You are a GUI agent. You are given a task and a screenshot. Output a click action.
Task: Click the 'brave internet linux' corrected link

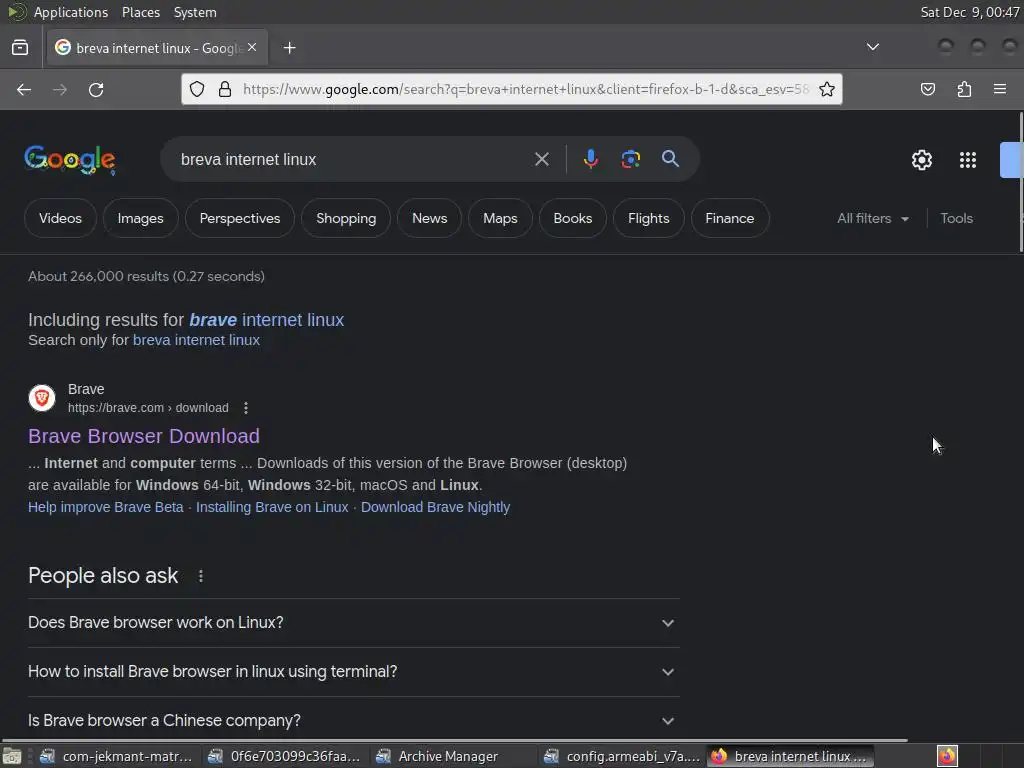266,320
